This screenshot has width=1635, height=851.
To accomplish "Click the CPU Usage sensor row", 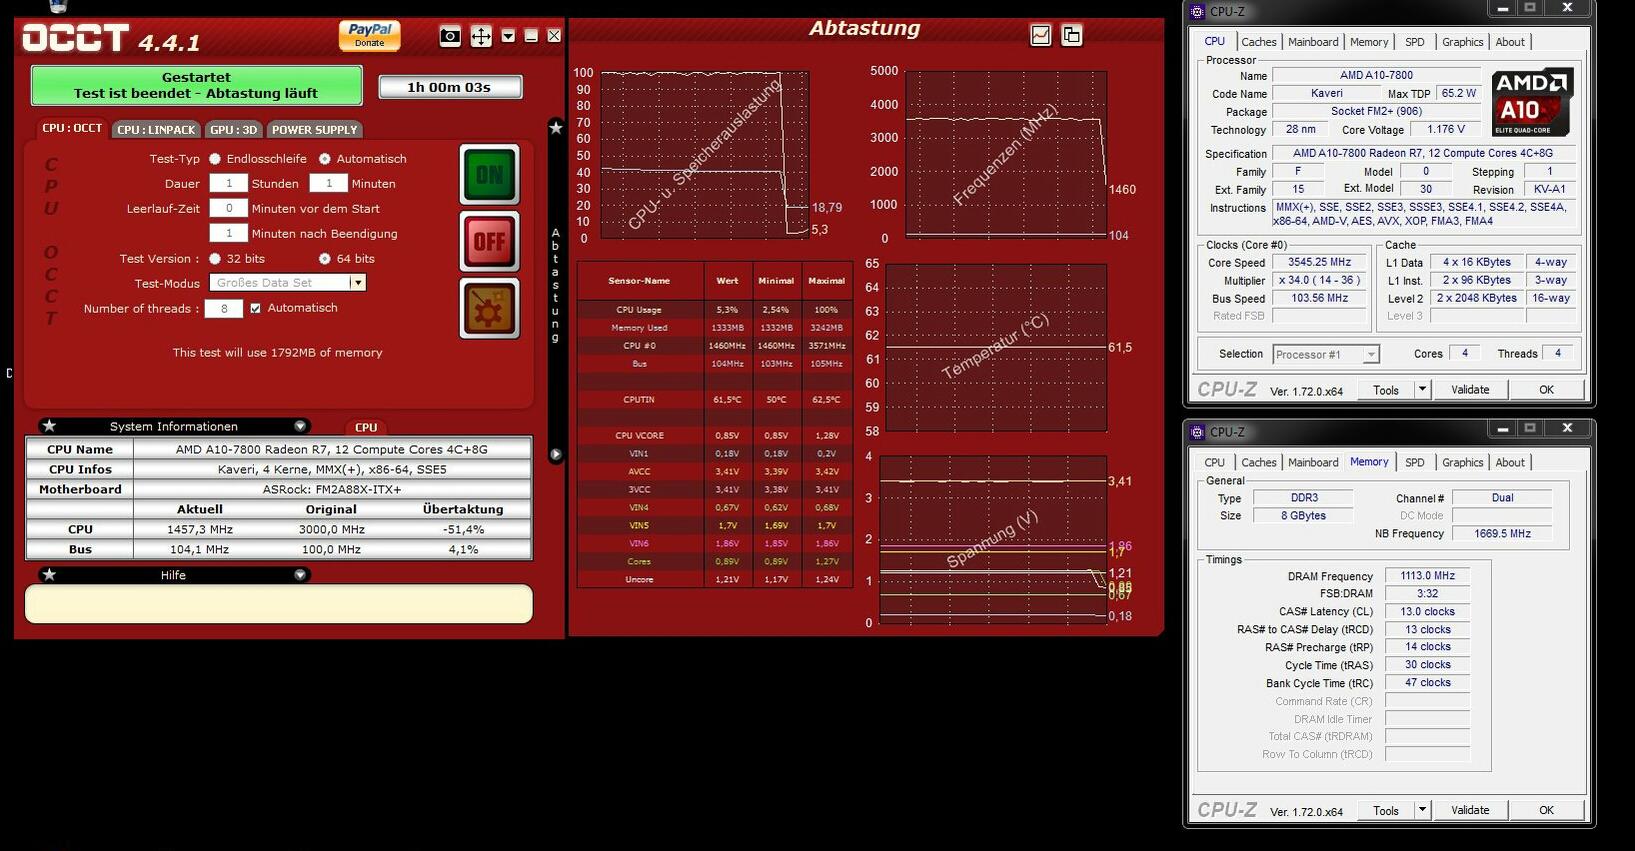I will coord(715,310).
